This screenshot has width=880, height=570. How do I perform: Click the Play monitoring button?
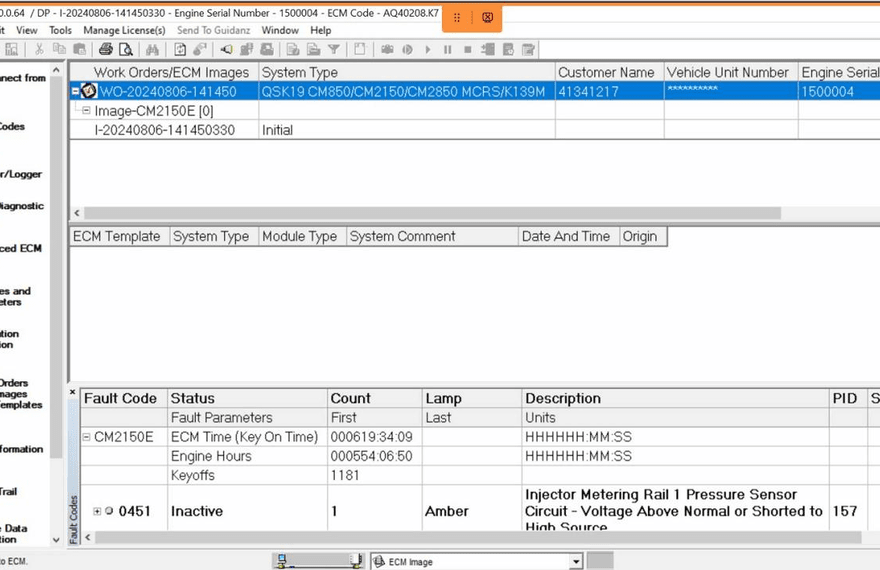click(428, 49)
